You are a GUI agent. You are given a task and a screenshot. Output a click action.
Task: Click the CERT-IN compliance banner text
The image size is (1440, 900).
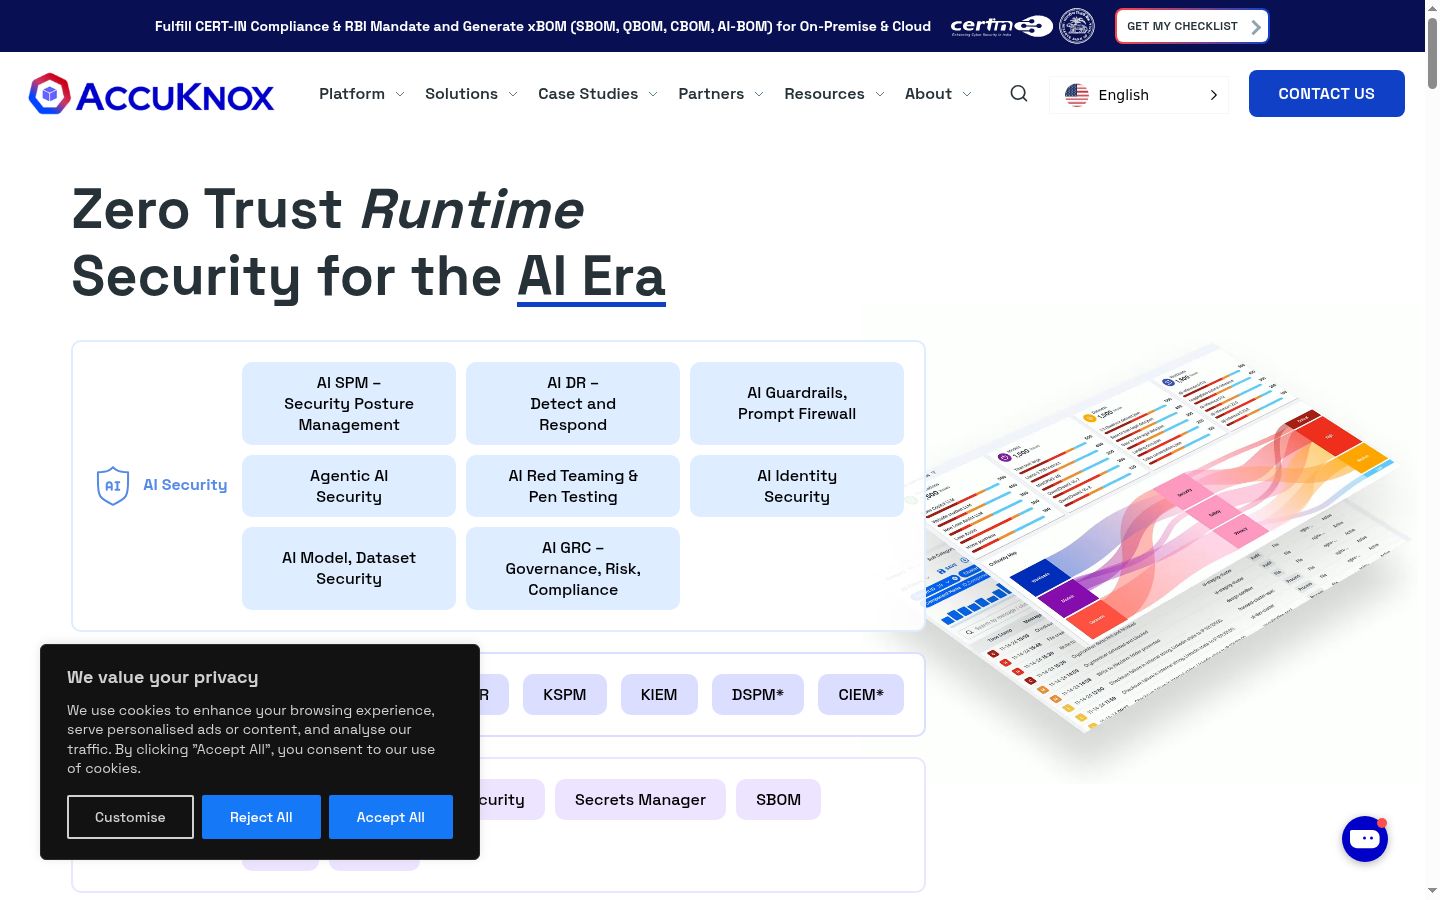coord(543,26)
